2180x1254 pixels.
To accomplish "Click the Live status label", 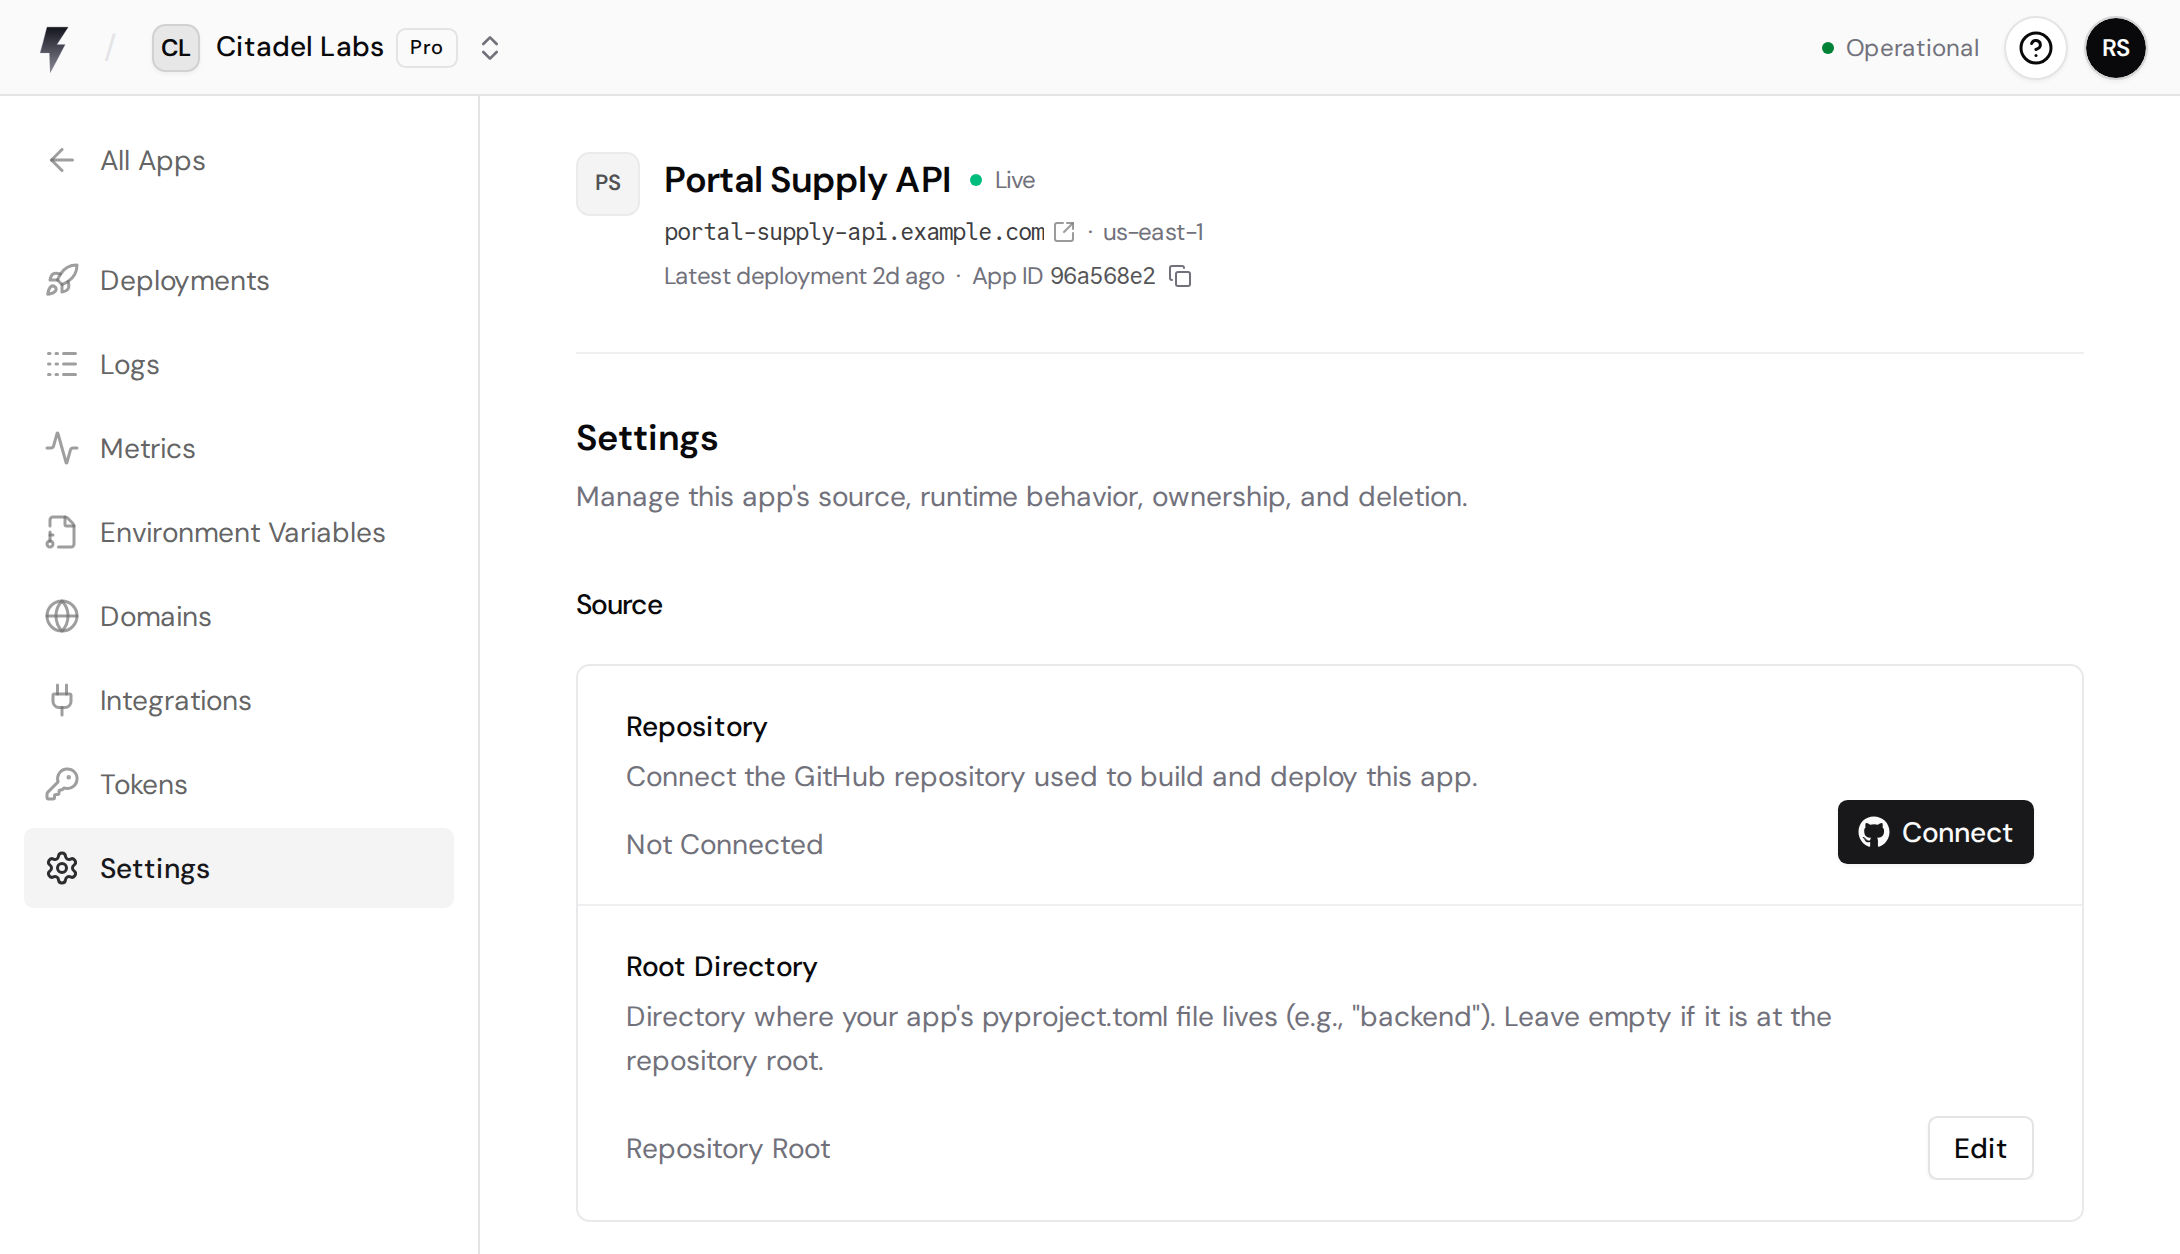I will pyautogui.click(x=1014, y=180).
